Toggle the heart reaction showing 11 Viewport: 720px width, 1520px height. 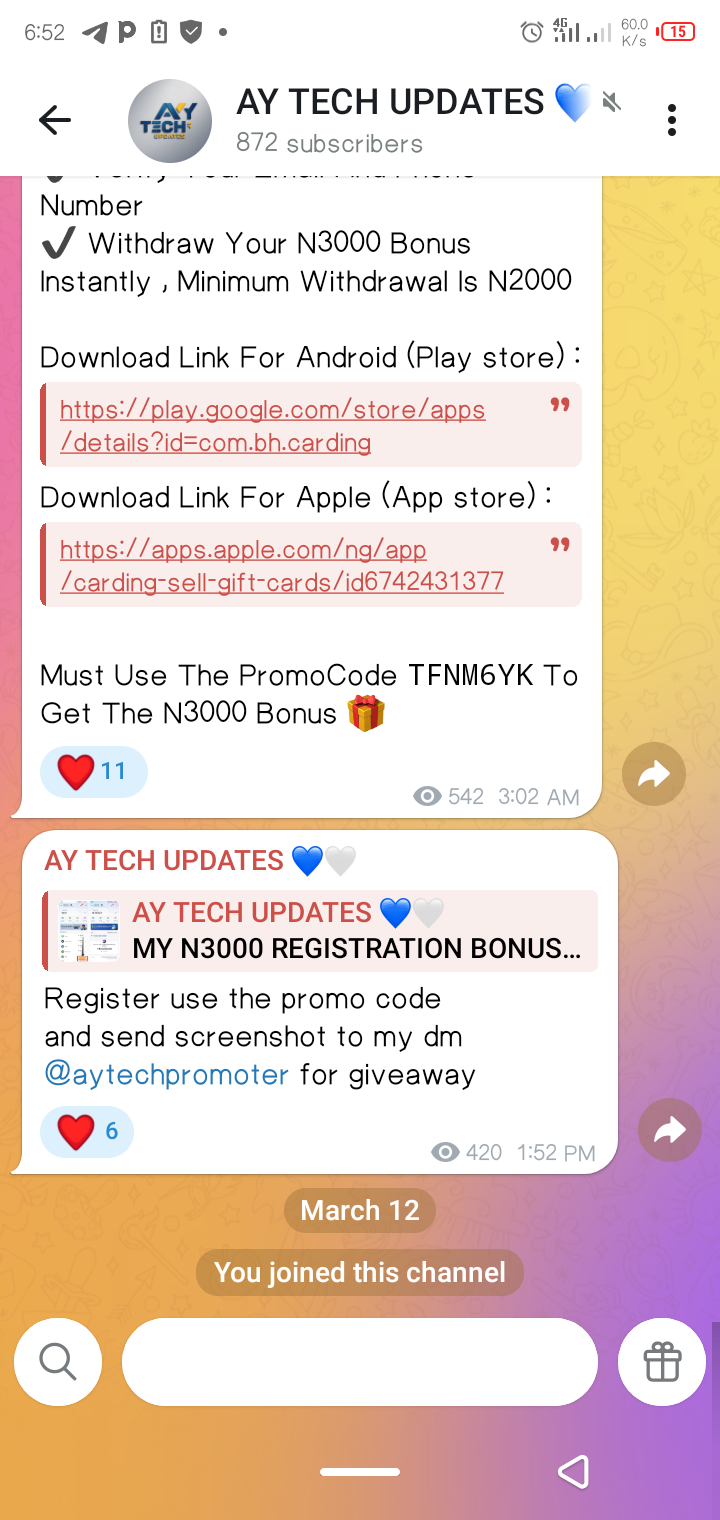click(x=94, y=771)
